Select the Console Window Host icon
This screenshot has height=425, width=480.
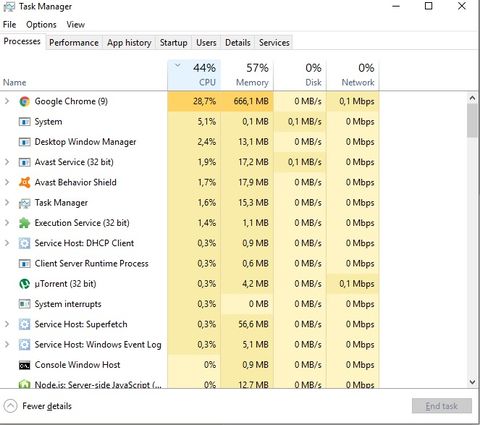24,365
